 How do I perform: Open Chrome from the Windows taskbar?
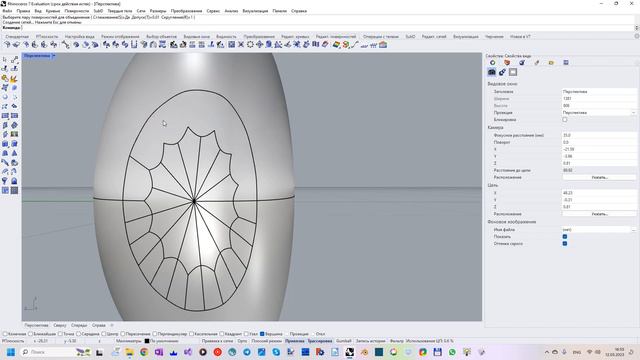(144, 352)
